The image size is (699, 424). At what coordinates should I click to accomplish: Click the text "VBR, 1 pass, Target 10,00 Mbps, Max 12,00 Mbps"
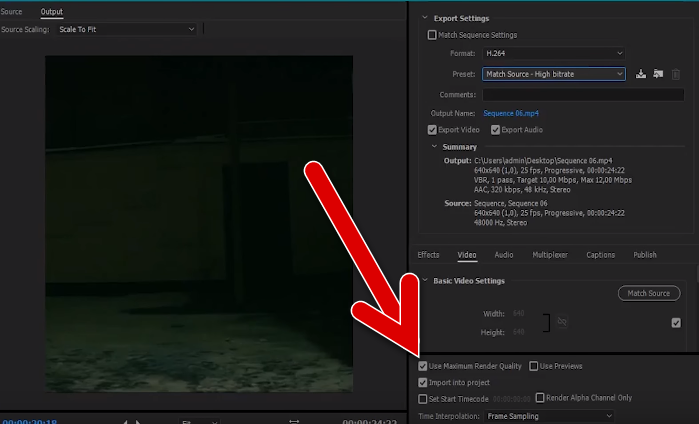coord(553,180)
